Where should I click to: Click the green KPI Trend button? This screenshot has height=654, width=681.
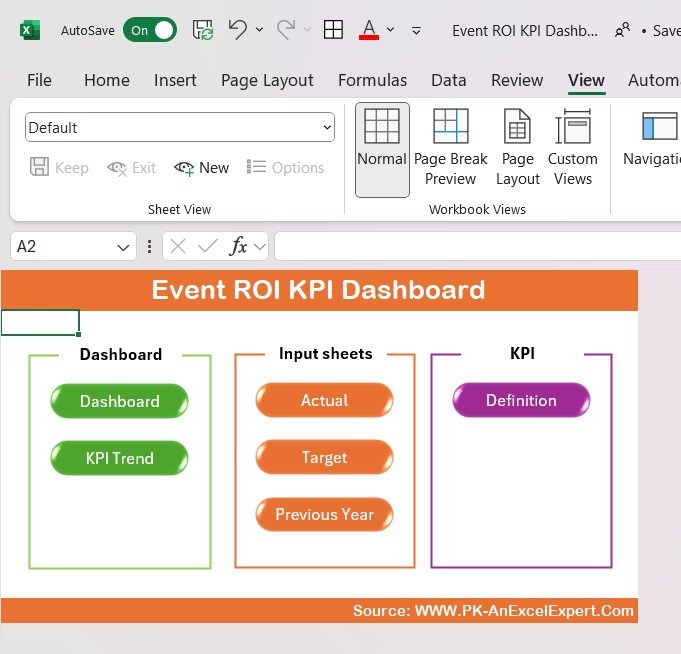pos(119,458)
